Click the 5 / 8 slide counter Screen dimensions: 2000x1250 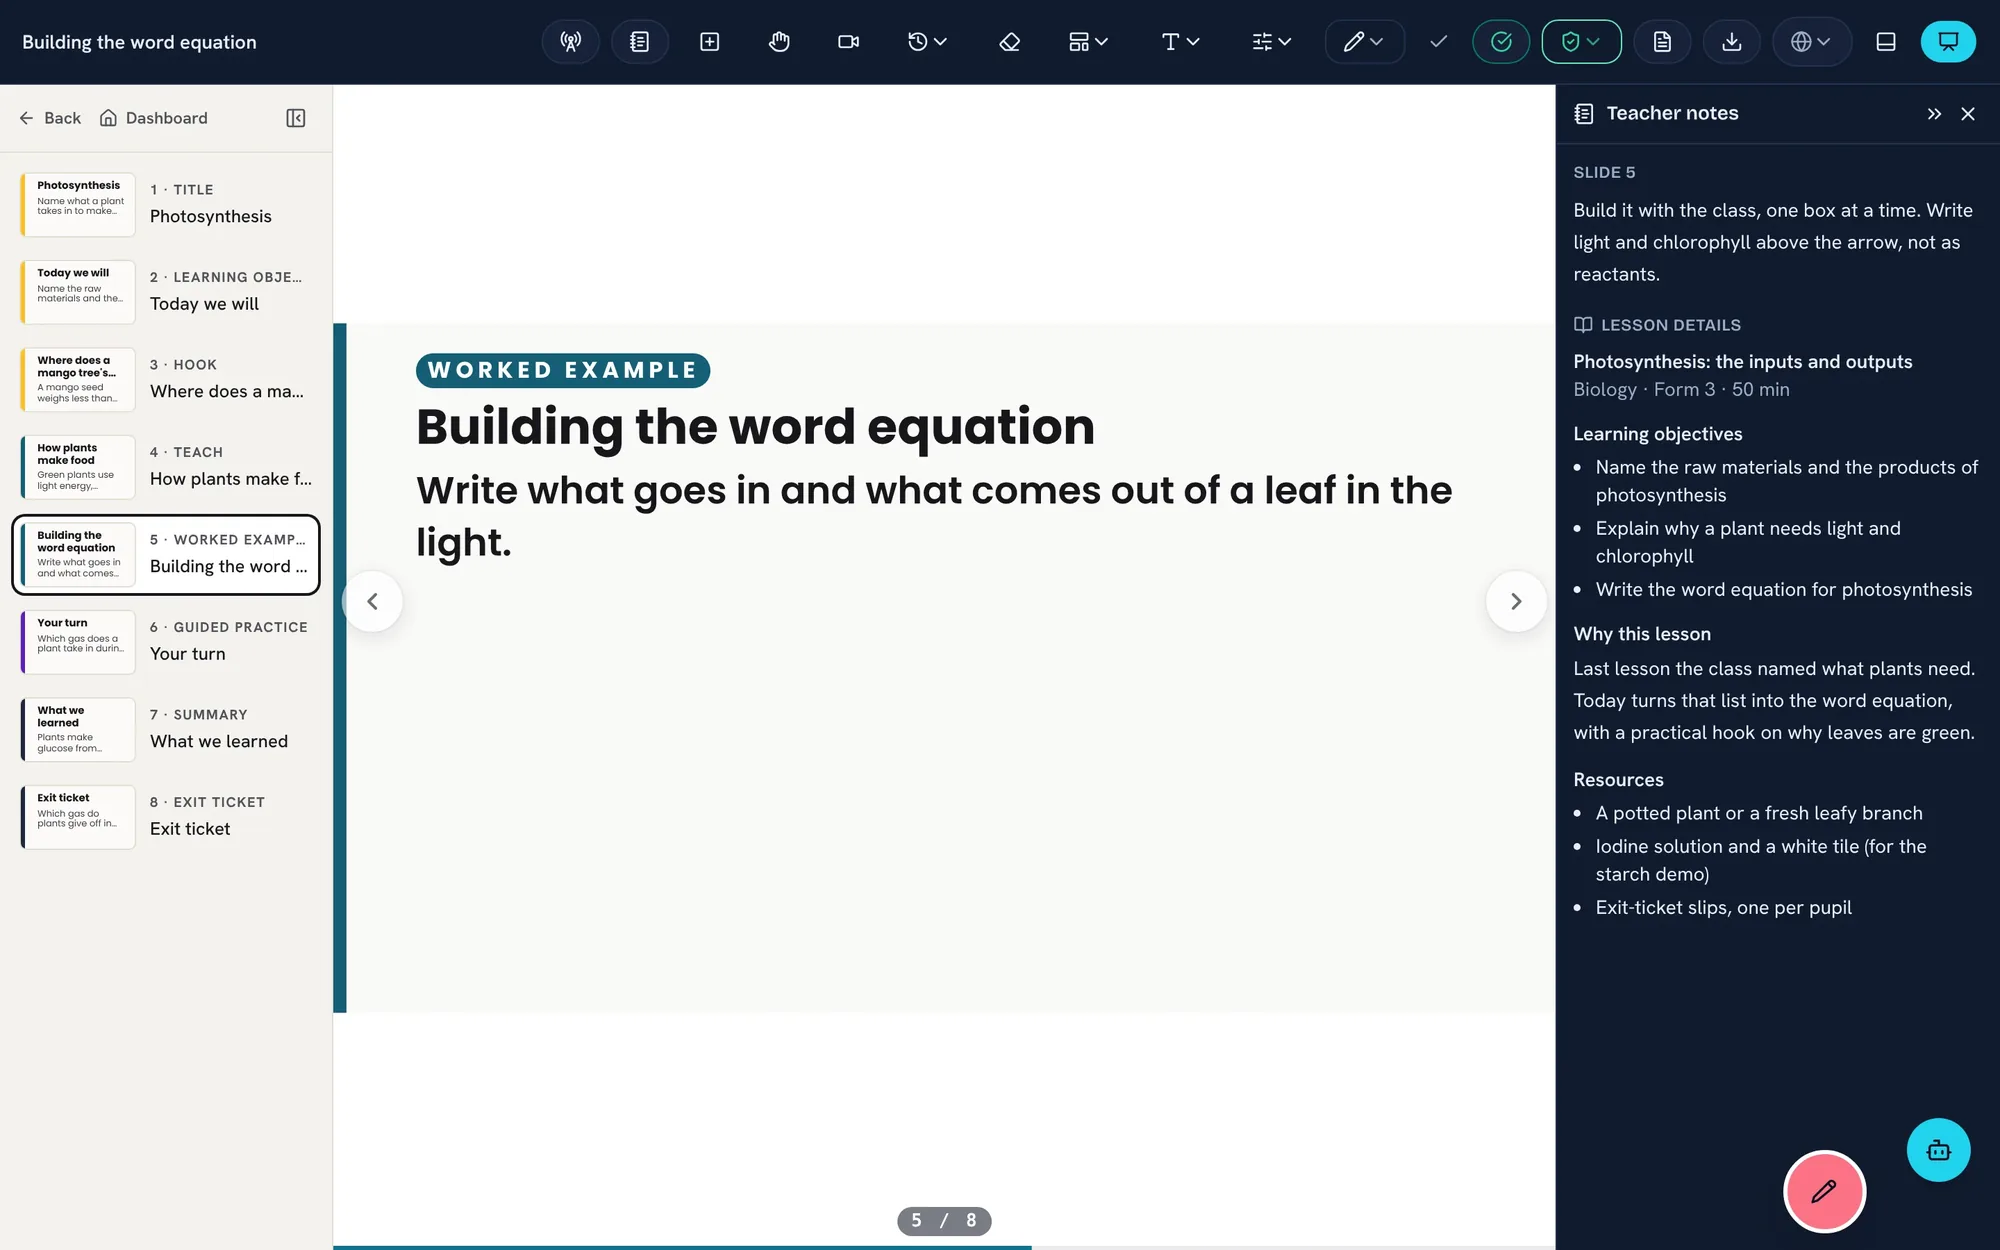pos(944,1220)
